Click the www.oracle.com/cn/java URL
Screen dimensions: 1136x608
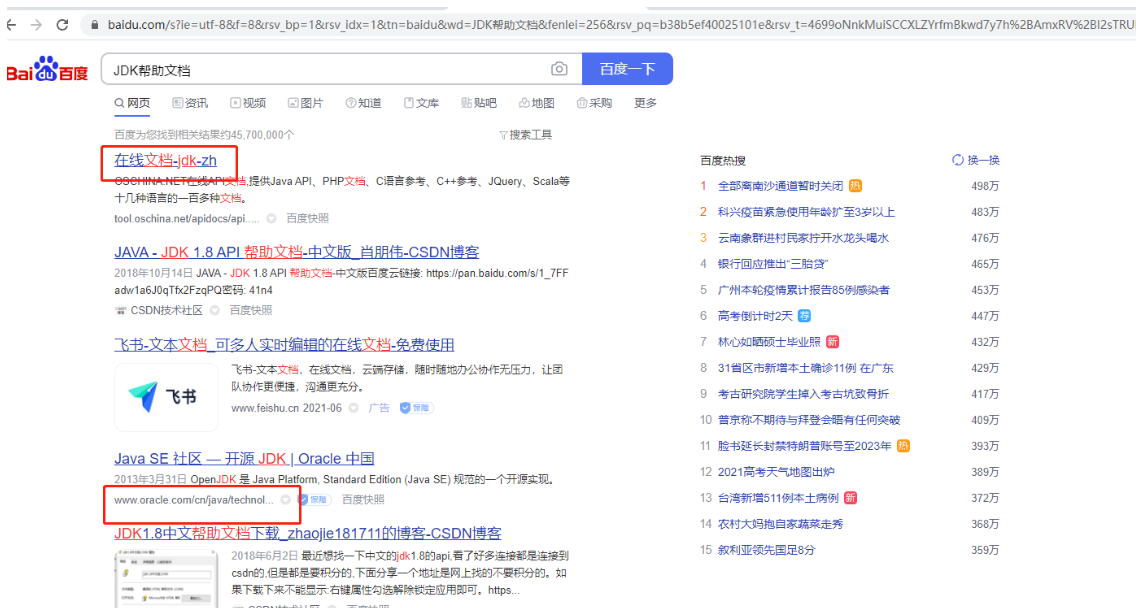point(193,500)
